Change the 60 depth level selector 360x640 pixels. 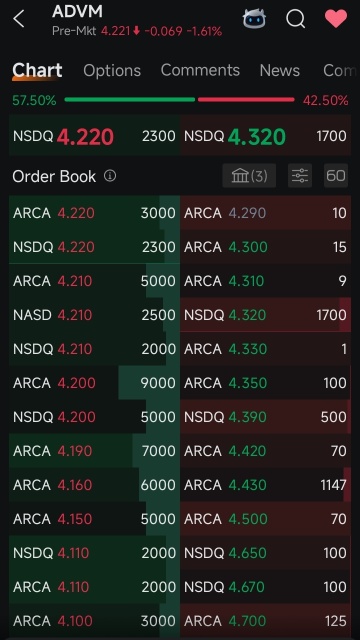pos(336,176)
